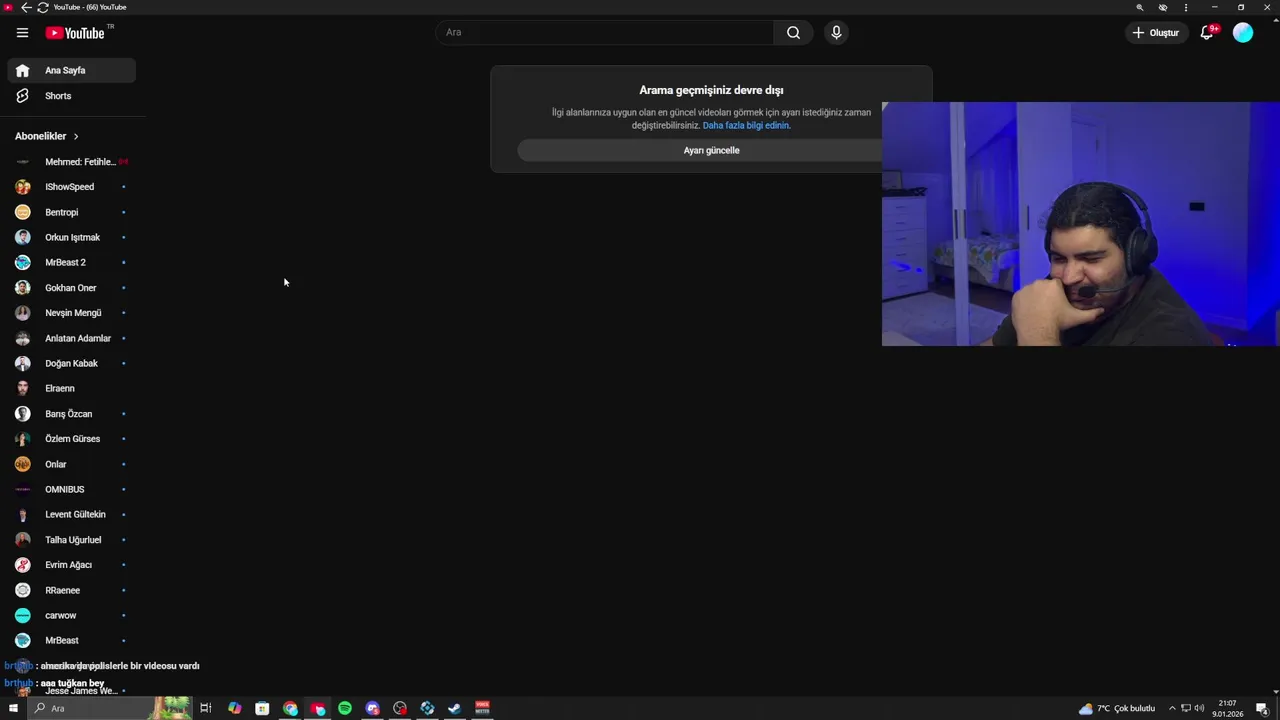The height and width of the screenshot is (720, 1280).
Task: Open network icon in system tray
Action: pos(1186,708)
